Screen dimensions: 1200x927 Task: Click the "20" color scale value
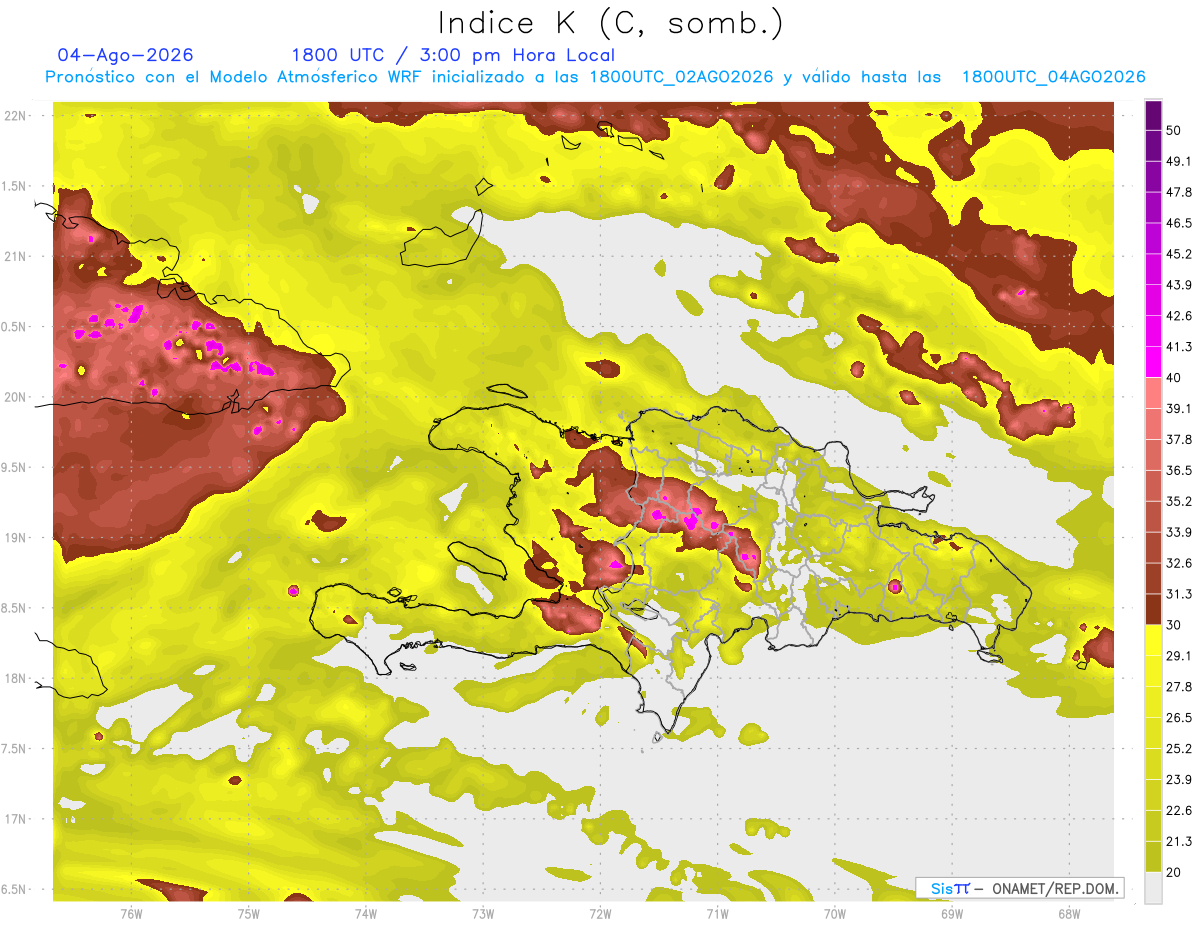click(1174, 873)
